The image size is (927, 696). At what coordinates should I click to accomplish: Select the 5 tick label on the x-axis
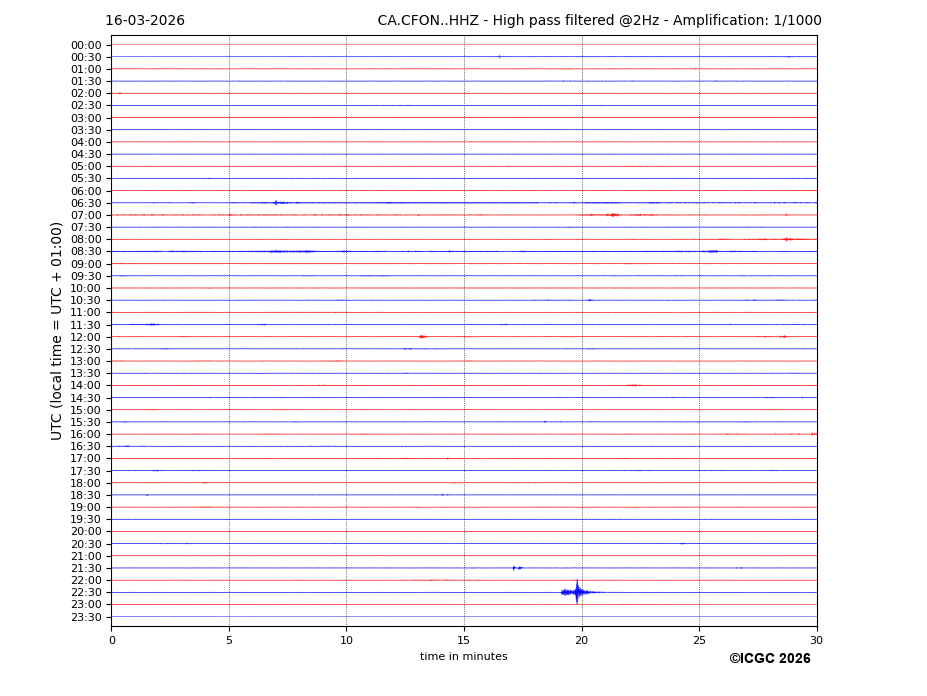click(x=229, y=640)
